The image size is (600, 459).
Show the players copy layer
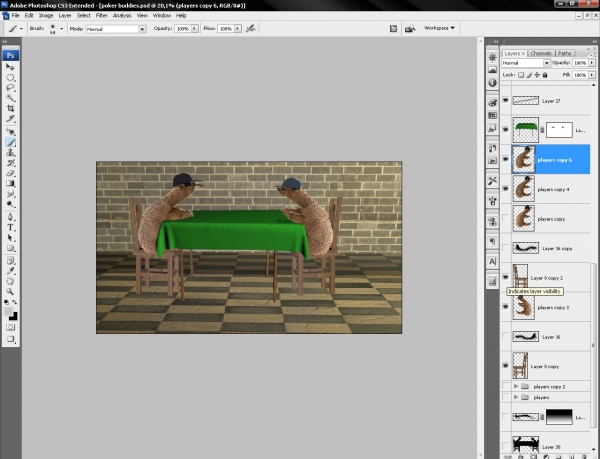[x=505, y=218]
